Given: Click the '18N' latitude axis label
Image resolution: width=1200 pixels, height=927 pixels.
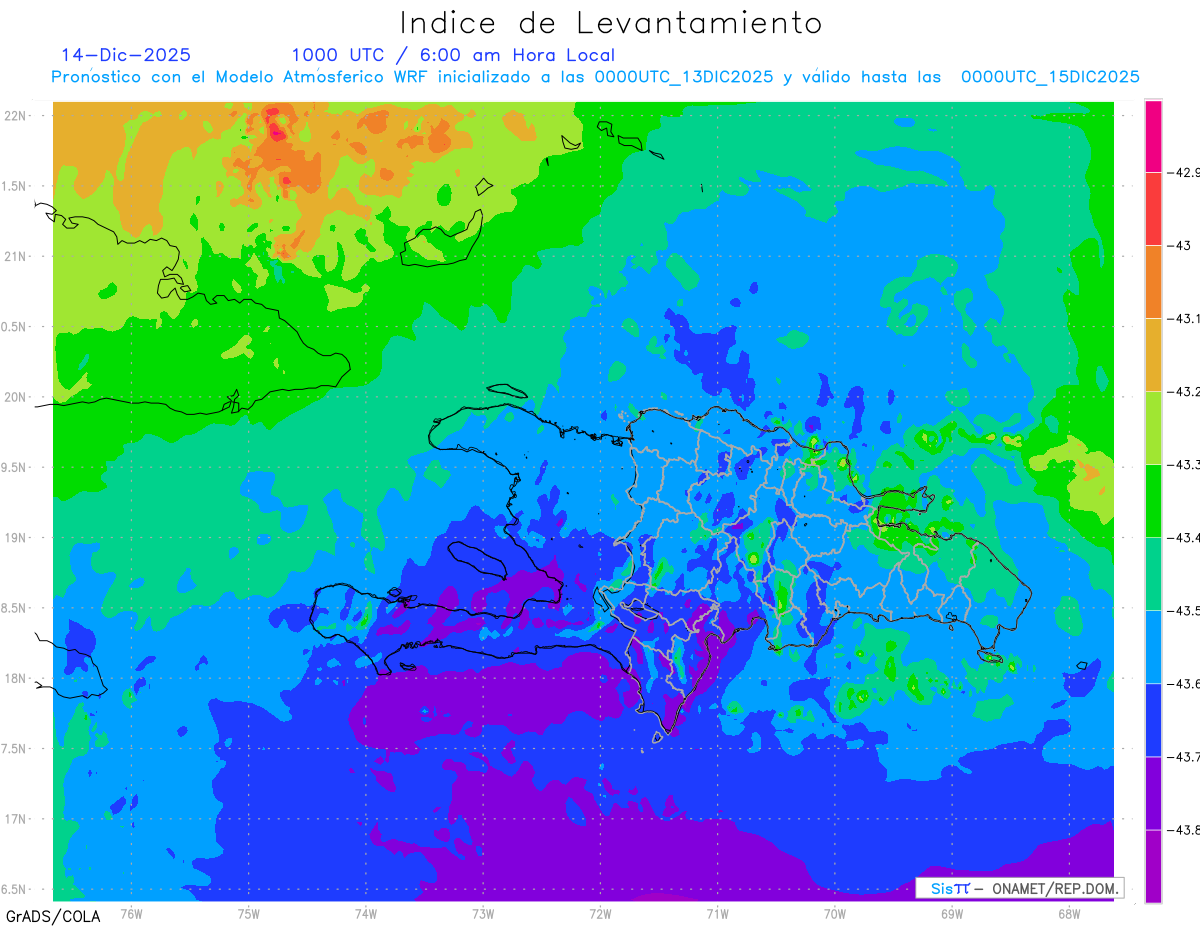Looking at the screenshot, I should (16, 679).
